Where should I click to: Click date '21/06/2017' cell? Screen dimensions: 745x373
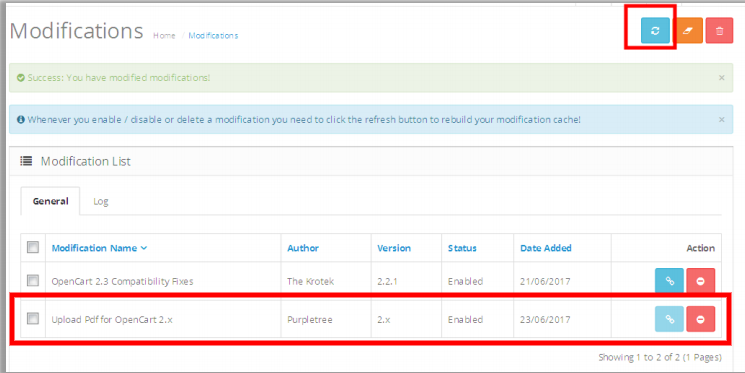[x=545, y=281]
